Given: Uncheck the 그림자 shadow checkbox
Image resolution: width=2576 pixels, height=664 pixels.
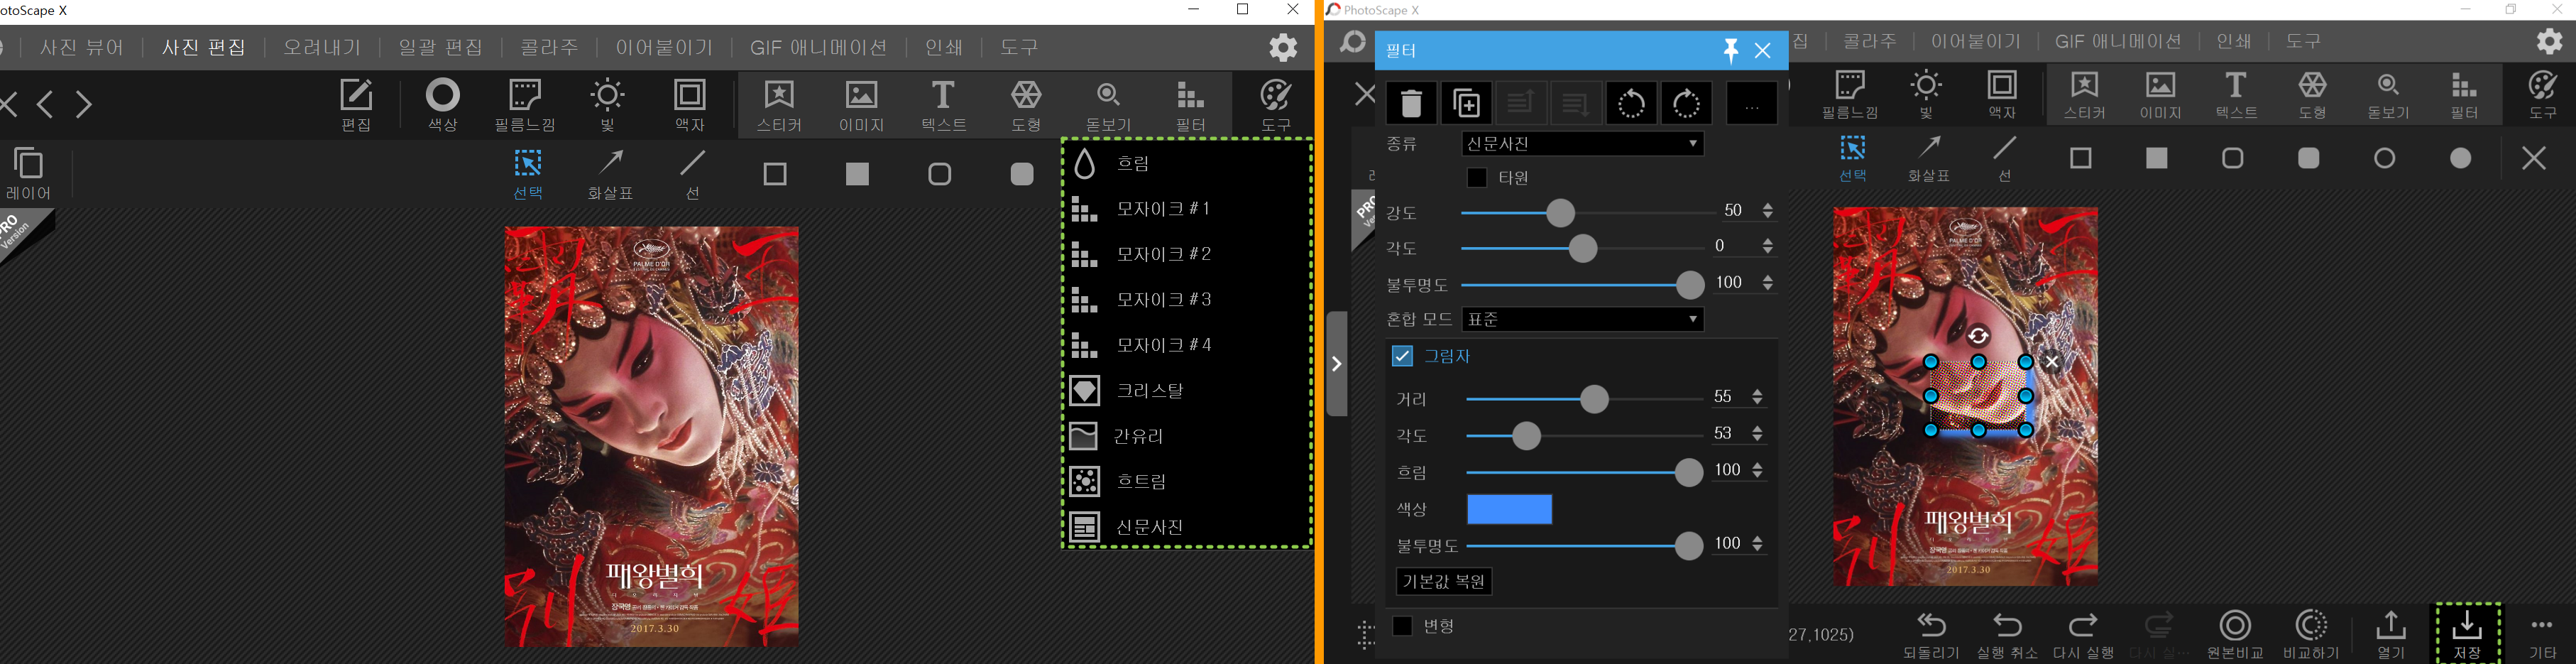Looking at the screenshot, I should (1402, 356).
